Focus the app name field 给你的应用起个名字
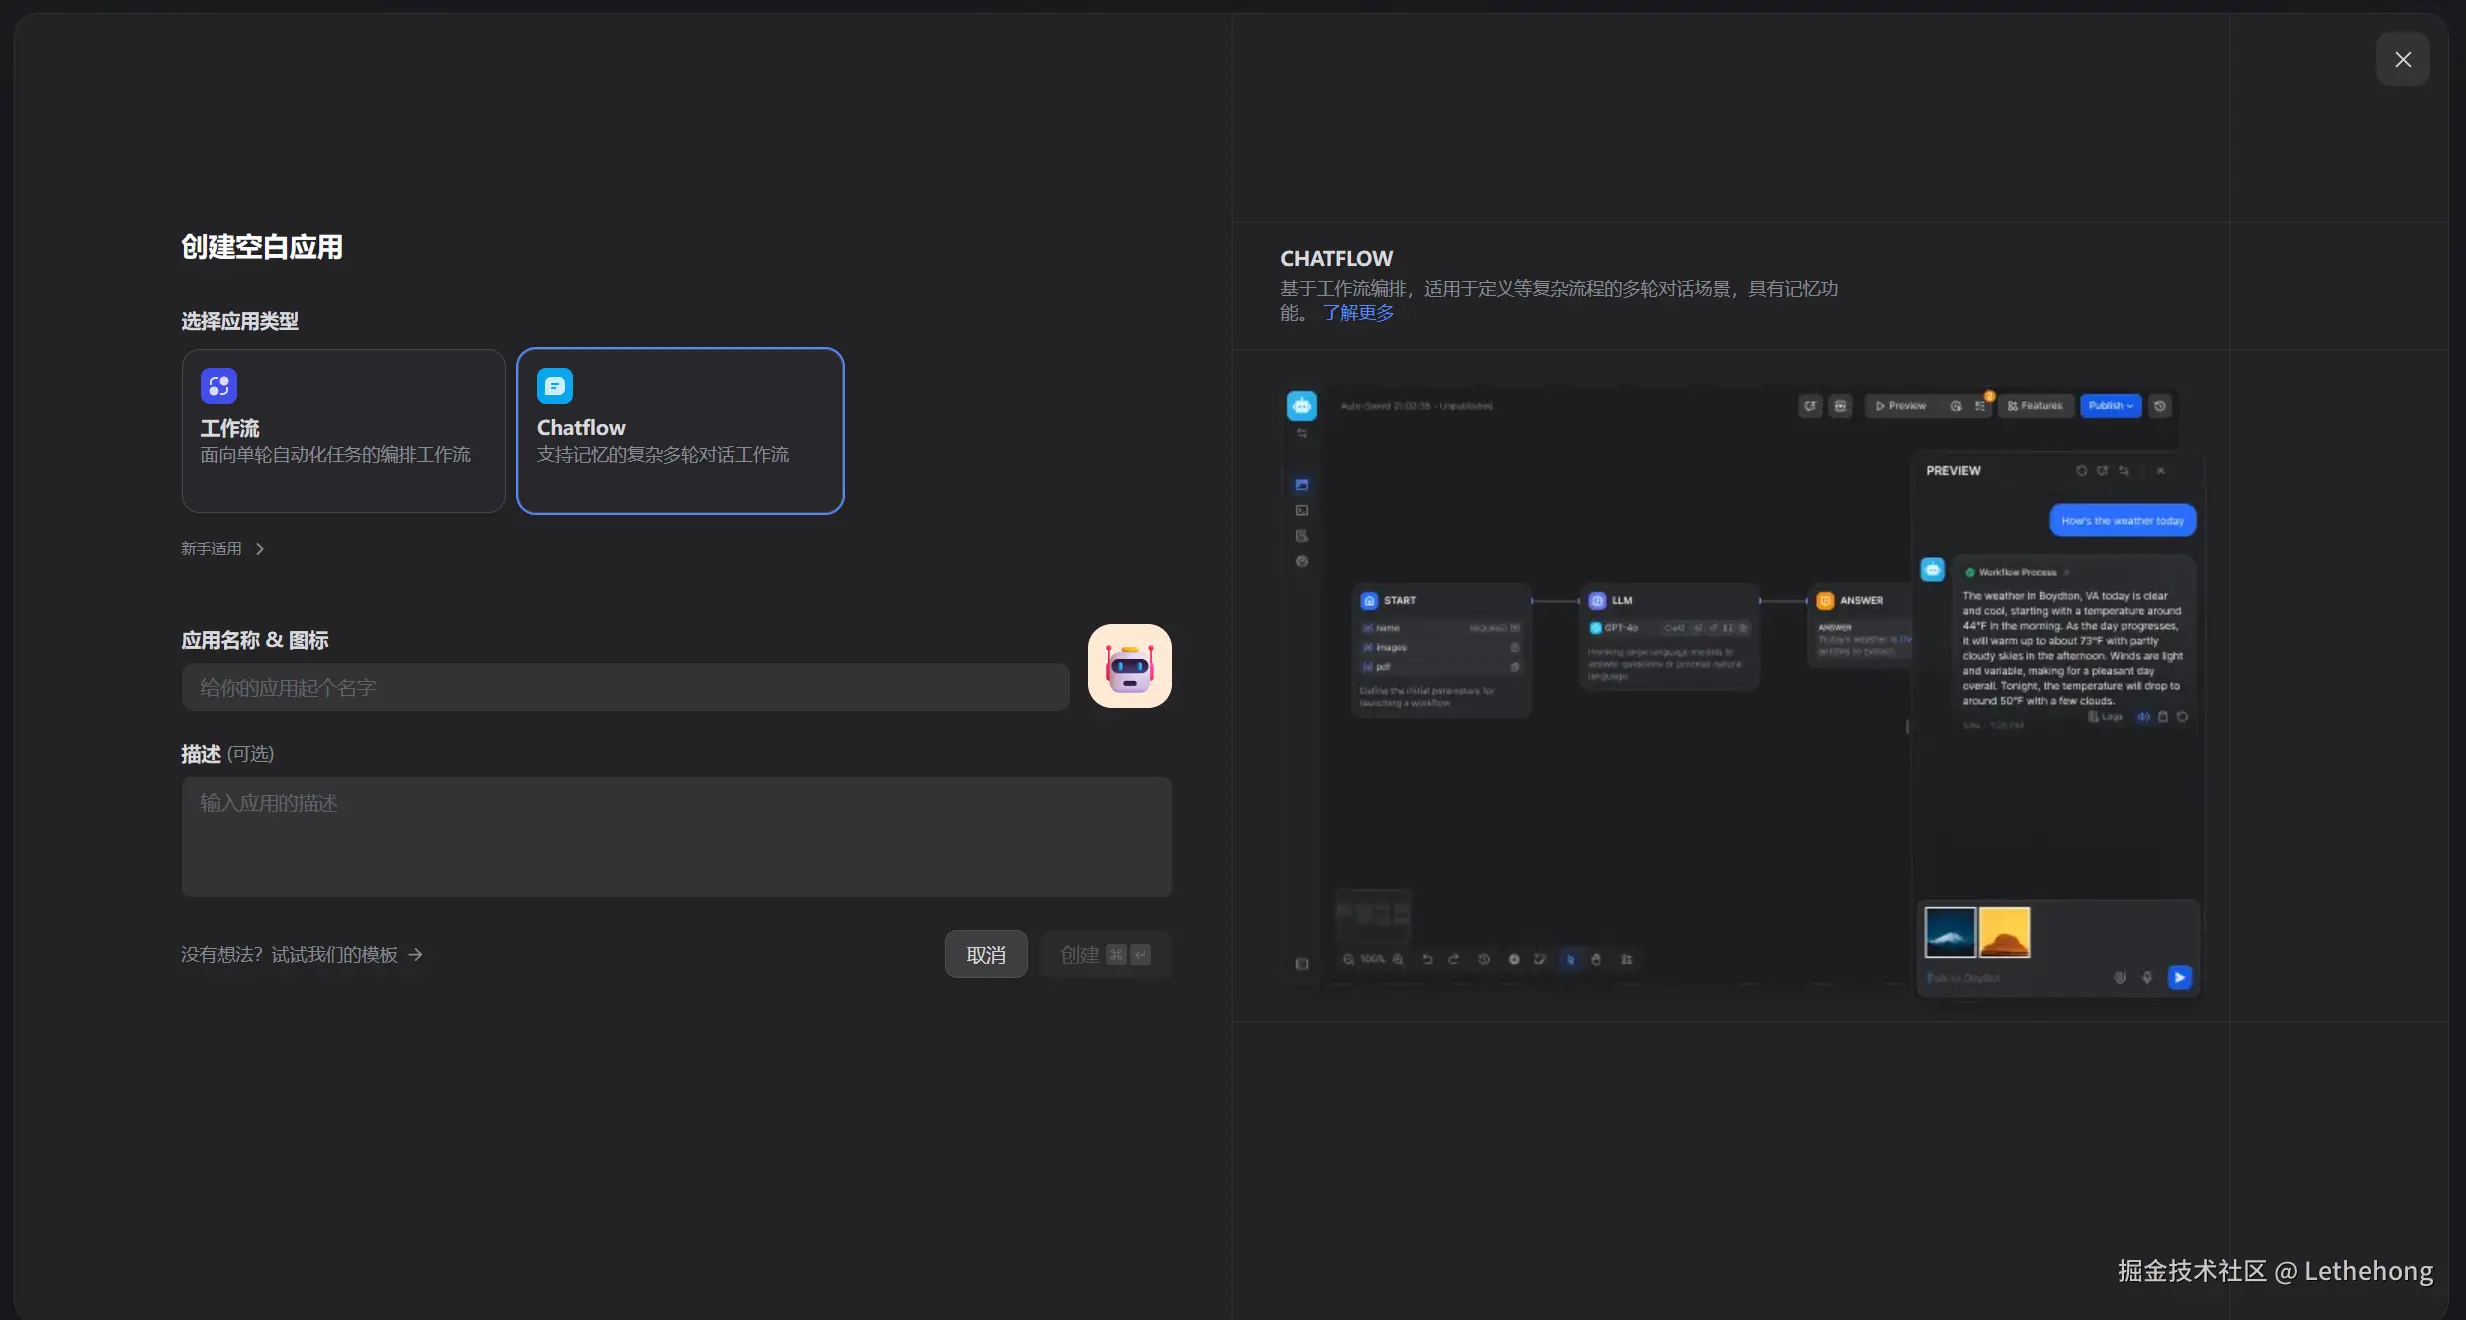This screenshot has height=1320, width=2466. [x=625, y=688]
